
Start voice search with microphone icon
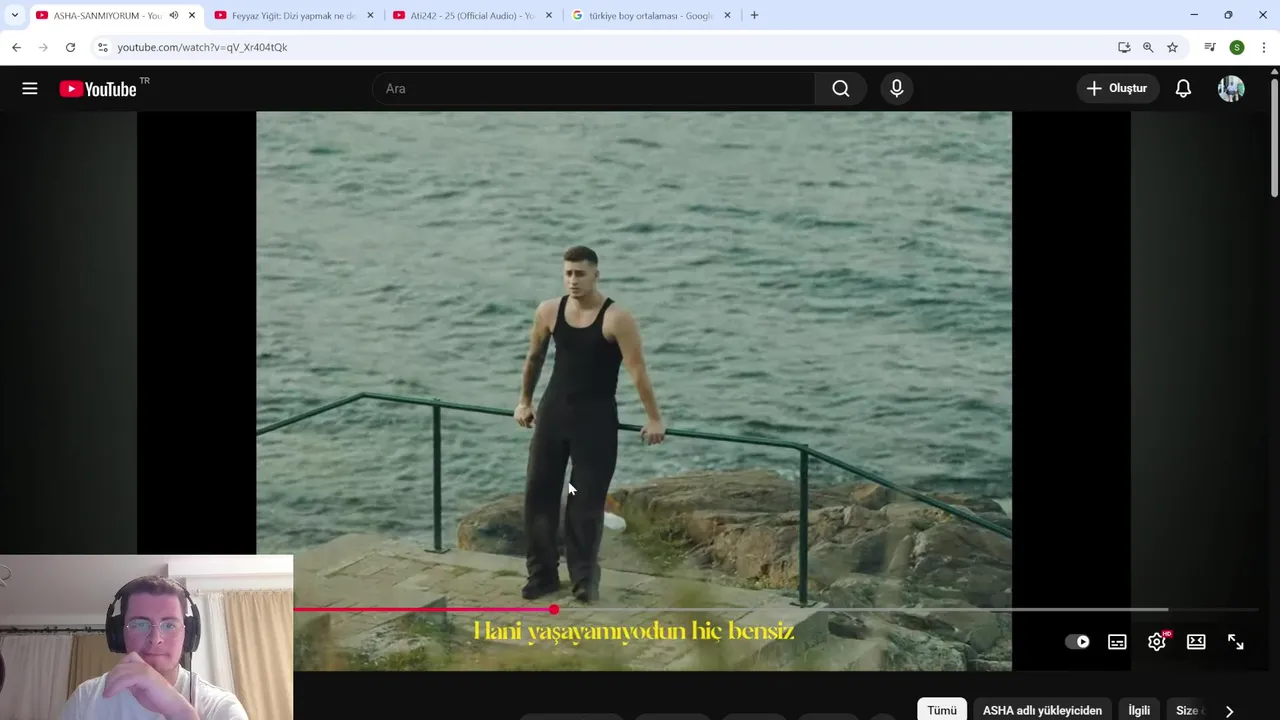point(897,89)
